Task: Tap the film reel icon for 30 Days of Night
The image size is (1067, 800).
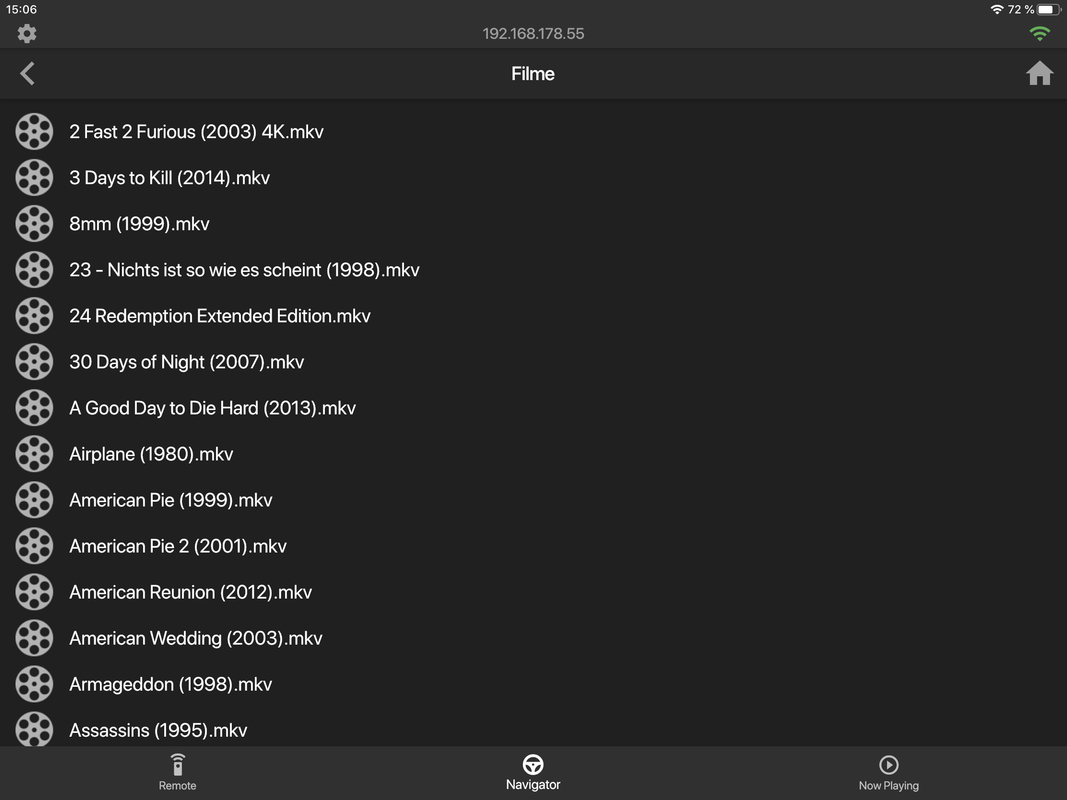Action: click(34, 362)
